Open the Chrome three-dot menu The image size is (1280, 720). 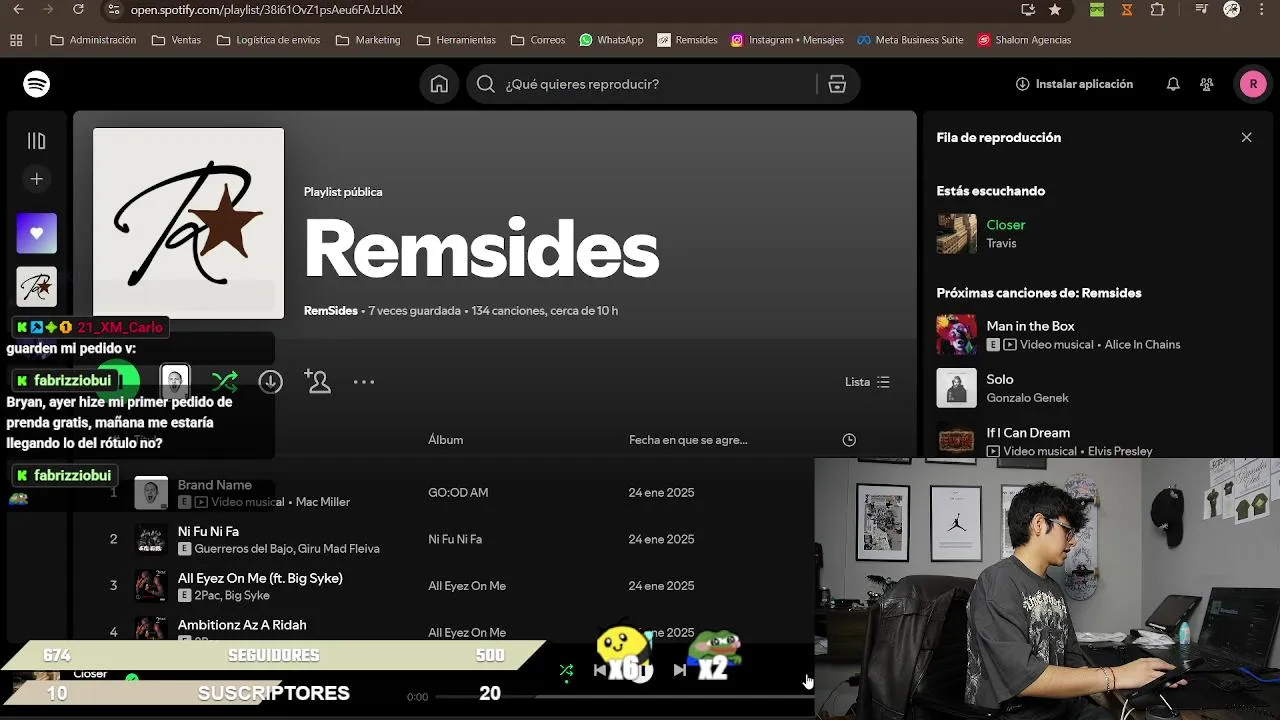point(1264,10)
